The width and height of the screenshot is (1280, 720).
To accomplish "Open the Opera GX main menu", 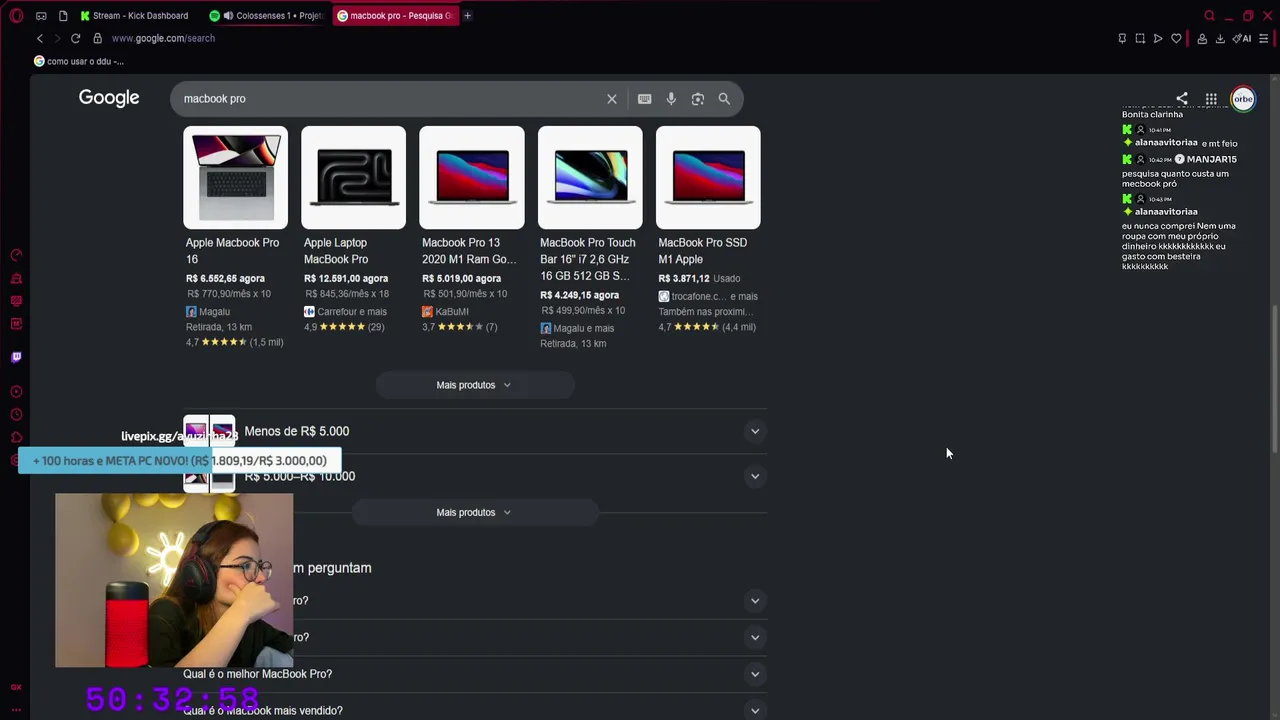I will (16, 16).
